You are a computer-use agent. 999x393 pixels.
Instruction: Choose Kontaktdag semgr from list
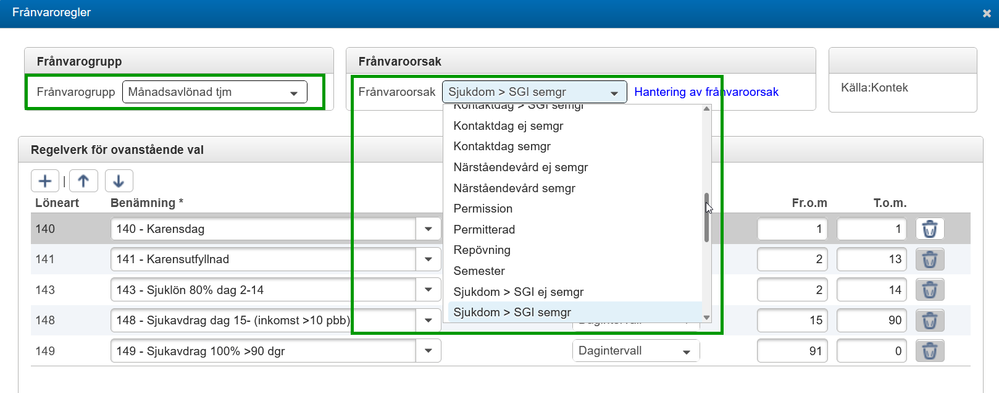[575, 146]
